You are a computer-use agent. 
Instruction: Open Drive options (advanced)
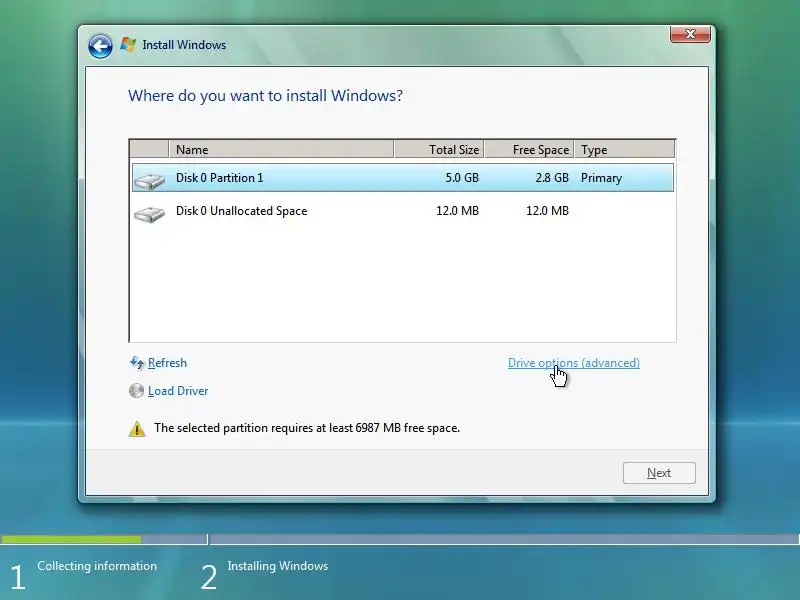coord(573,363)
